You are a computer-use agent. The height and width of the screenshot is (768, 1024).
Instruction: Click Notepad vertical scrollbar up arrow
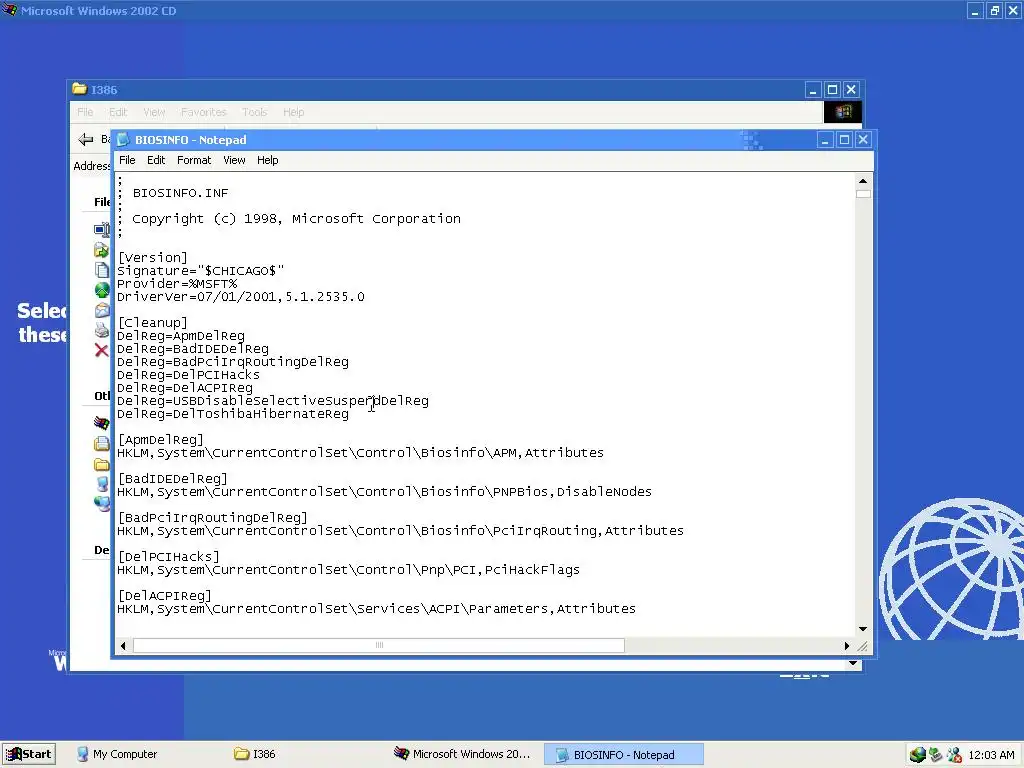point(863,181)
